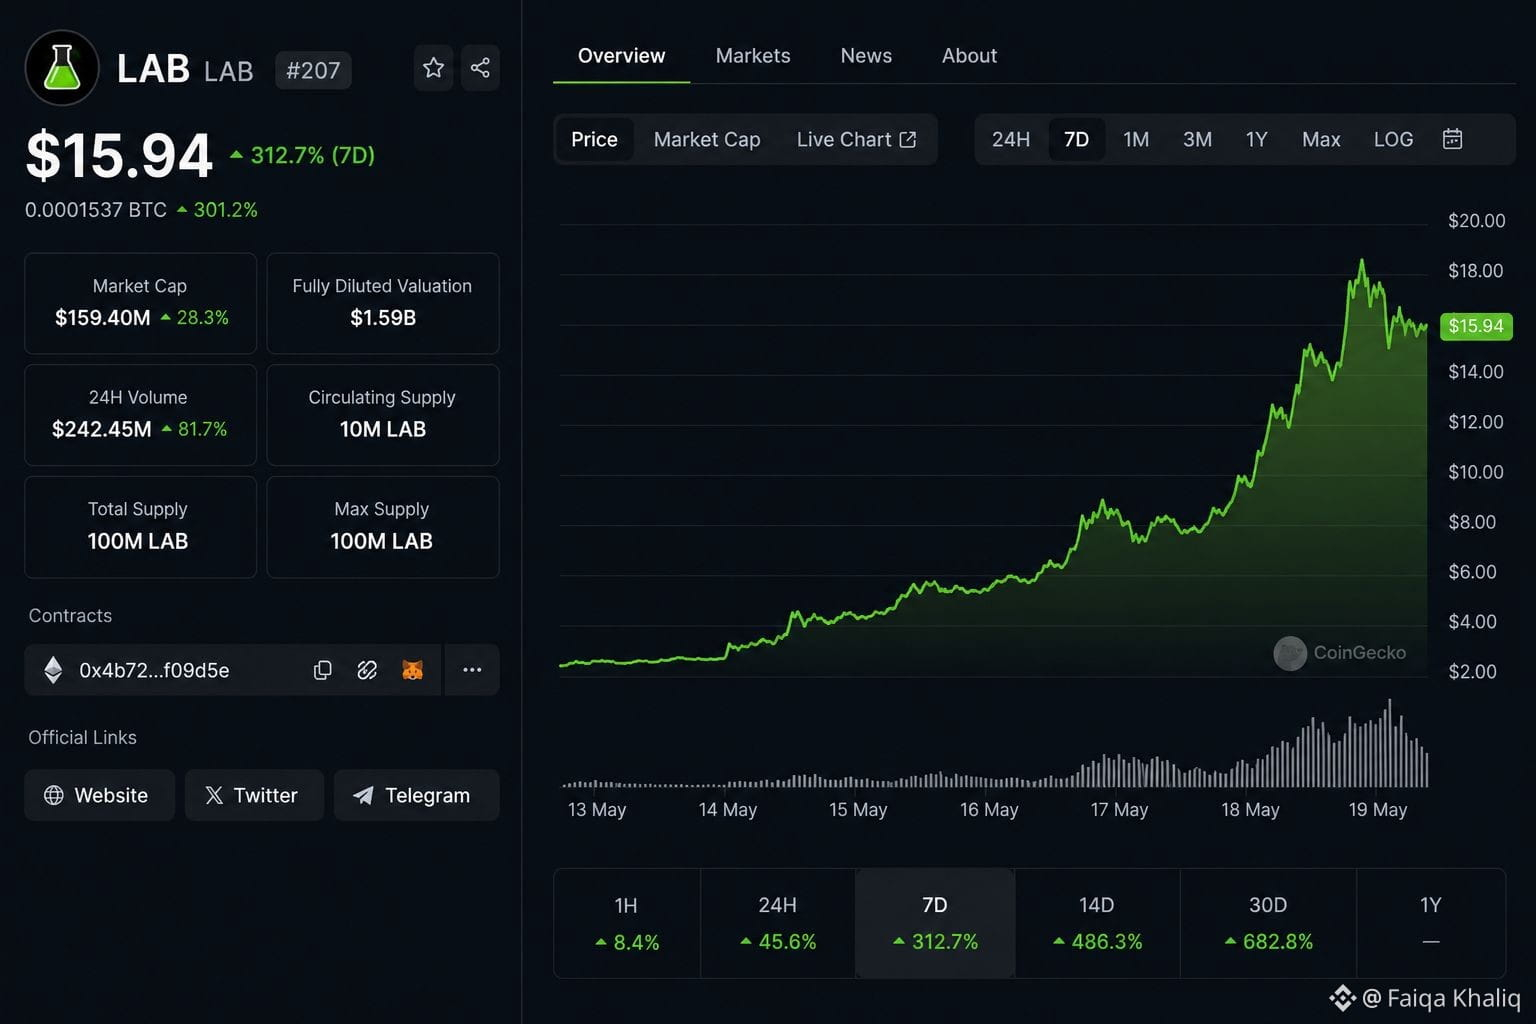Toggle LOG scale on chart
The image size is (1536, 1024).
[1393, 140]
